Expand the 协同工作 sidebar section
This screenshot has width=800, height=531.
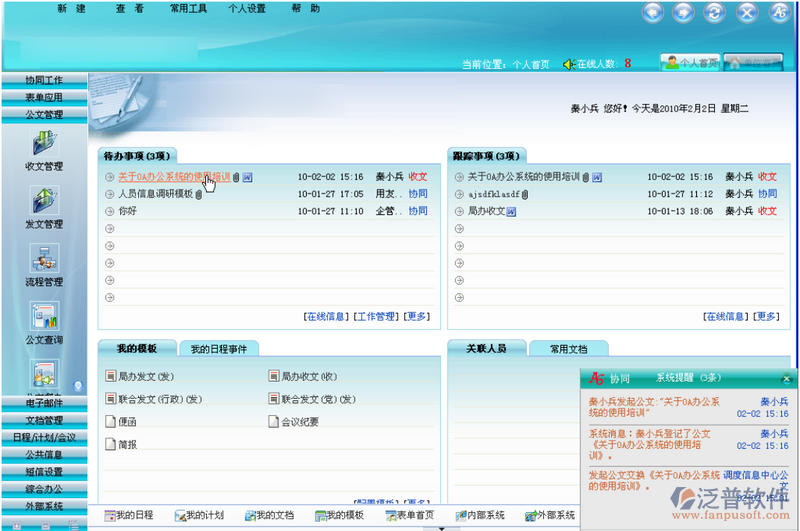[44, 80]
